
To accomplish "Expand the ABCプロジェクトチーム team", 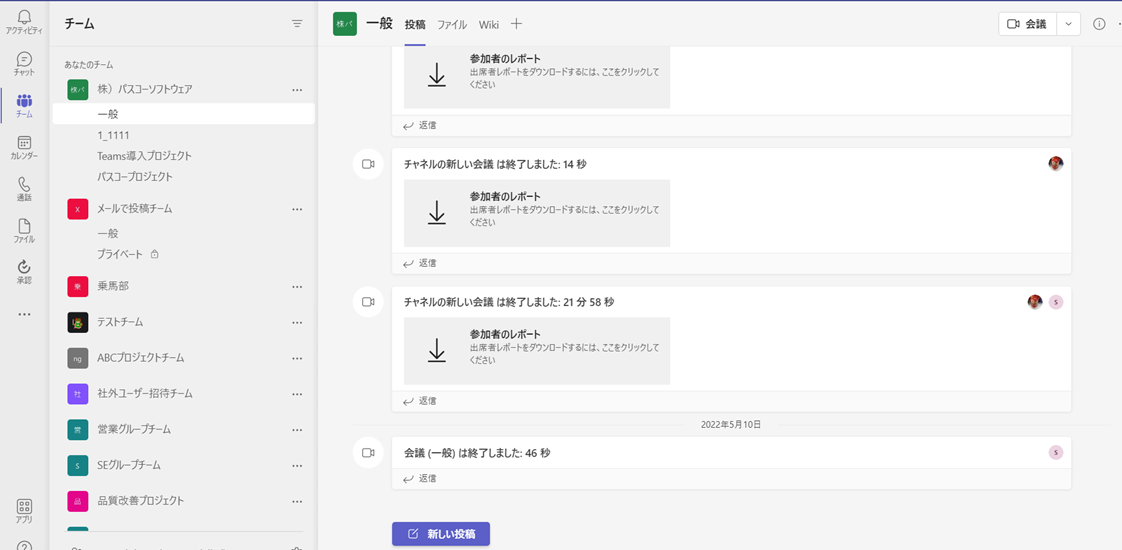I will pyautogui.click(x=141, y=358).
